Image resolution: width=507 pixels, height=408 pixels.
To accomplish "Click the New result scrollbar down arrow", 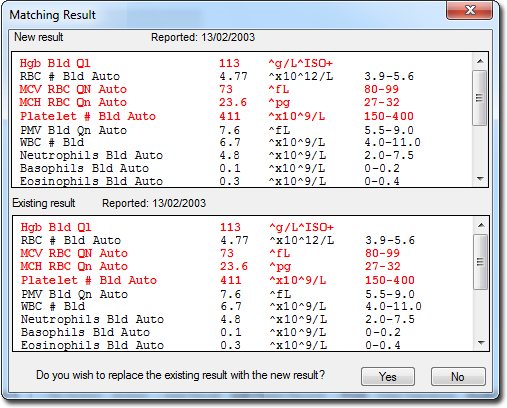I will coord(480,179).
